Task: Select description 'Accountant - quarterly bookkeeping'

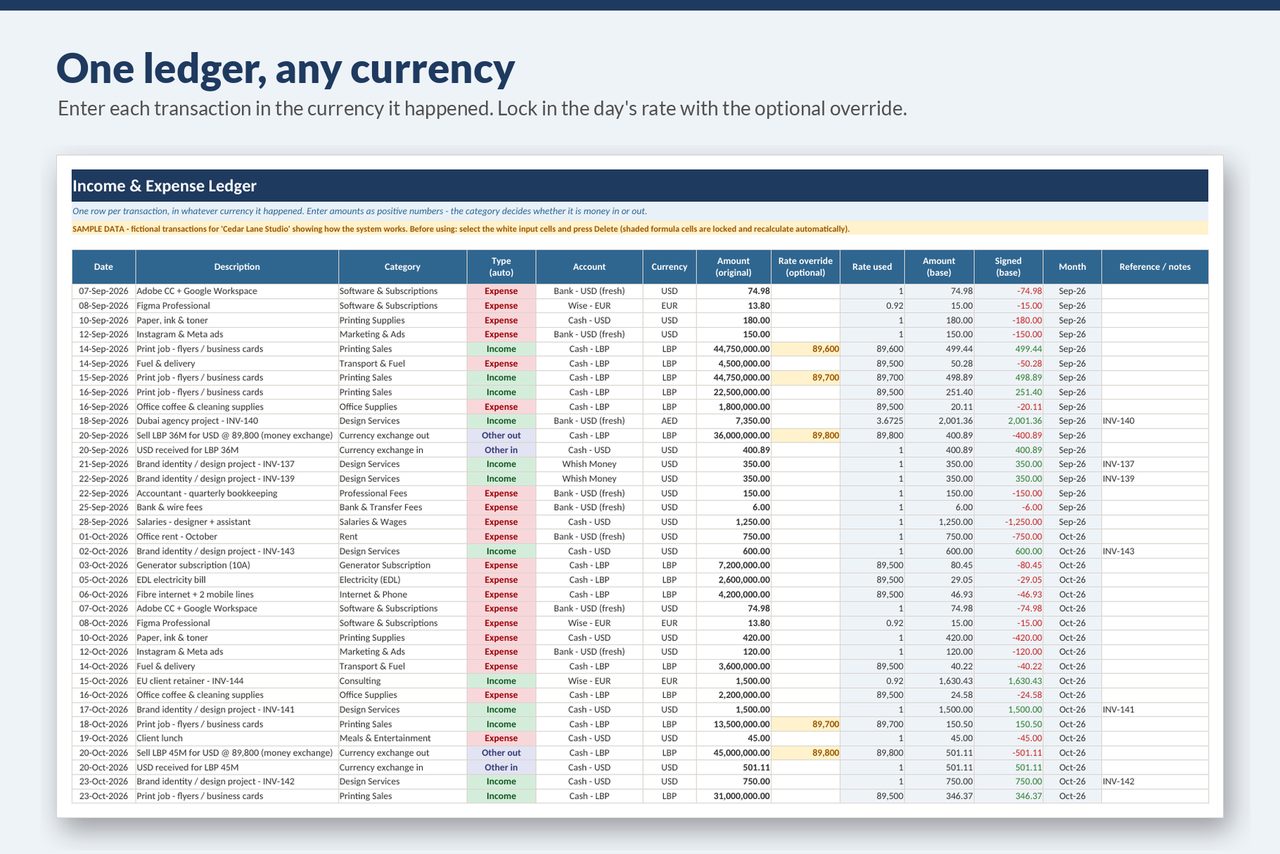Action: coord(237,493)
